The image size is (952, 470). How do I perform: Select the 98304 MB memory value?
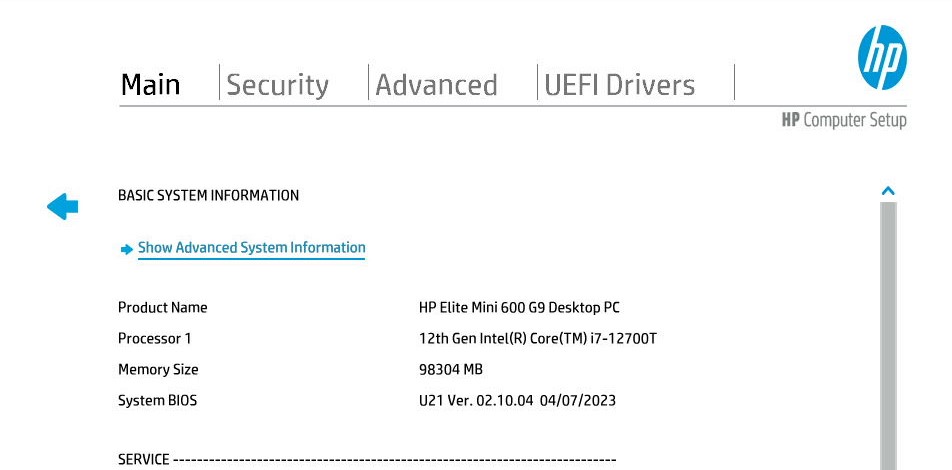point(451,370)
